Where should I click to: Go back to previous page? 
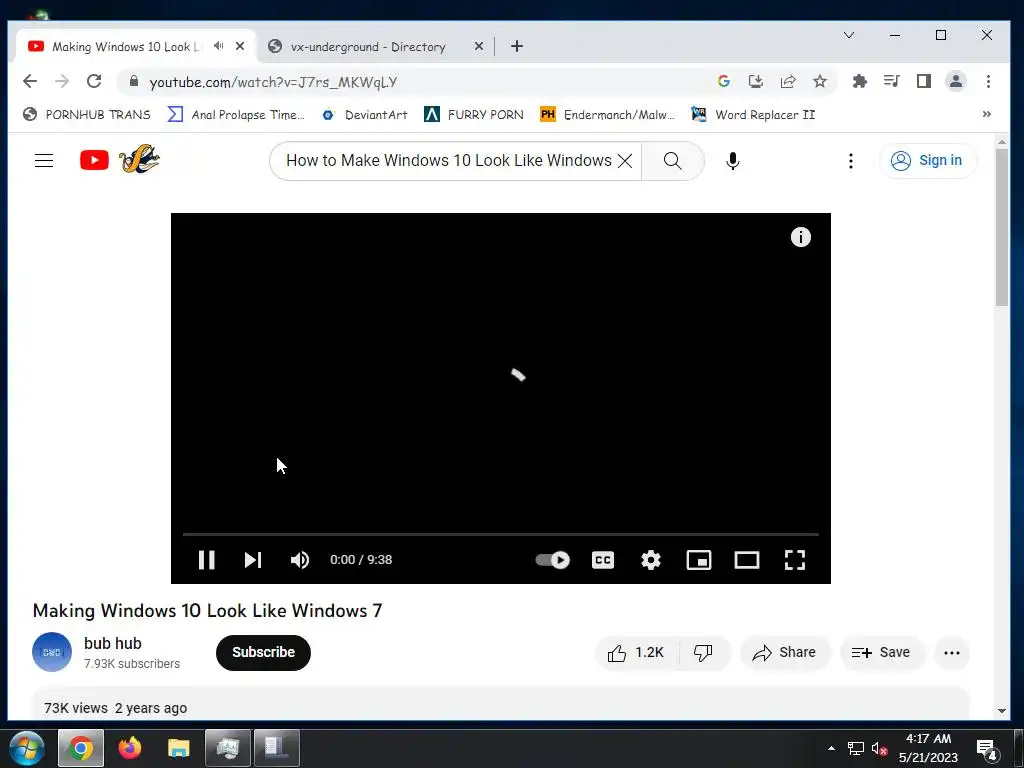(30, 81)
